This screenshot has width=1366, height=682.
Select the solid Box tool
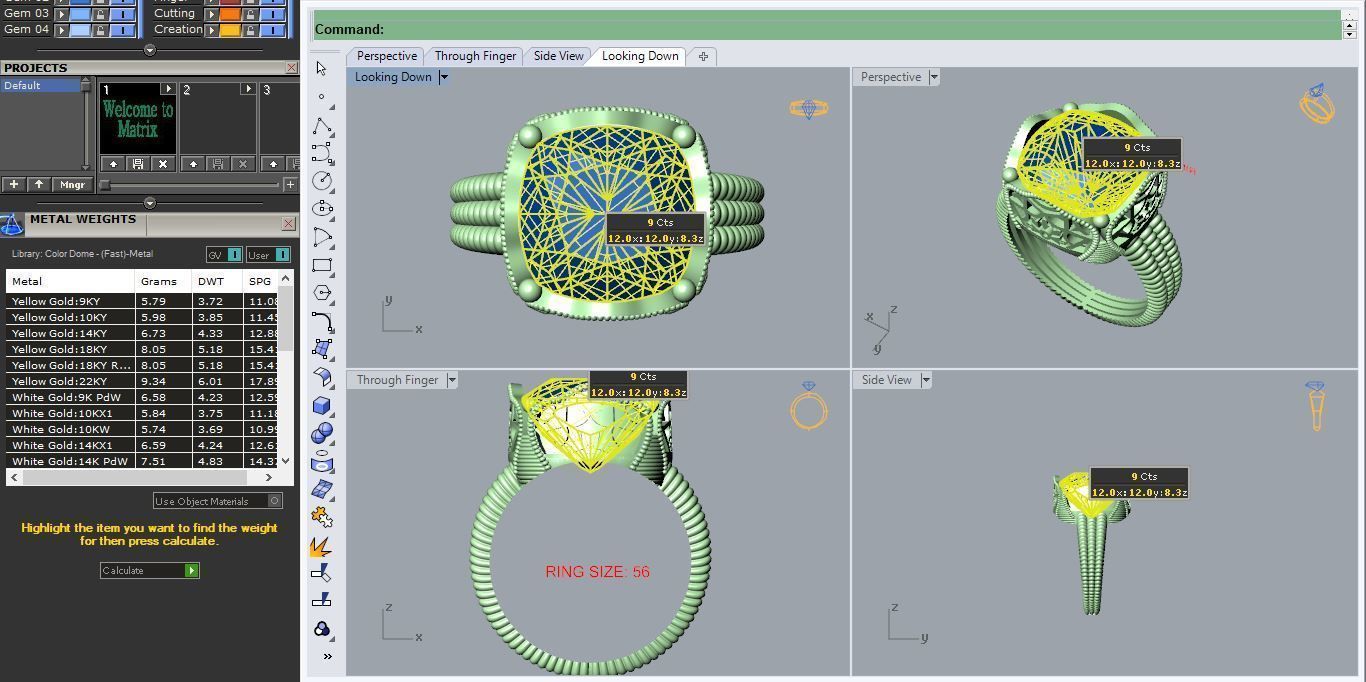click(x=321, y=405)
